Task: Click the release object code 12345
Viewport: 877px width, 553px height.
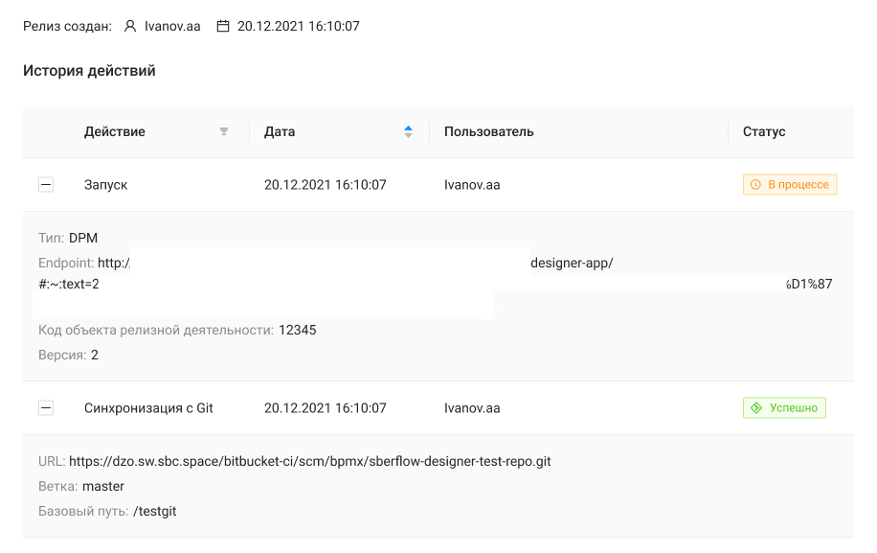Action: 297,330
